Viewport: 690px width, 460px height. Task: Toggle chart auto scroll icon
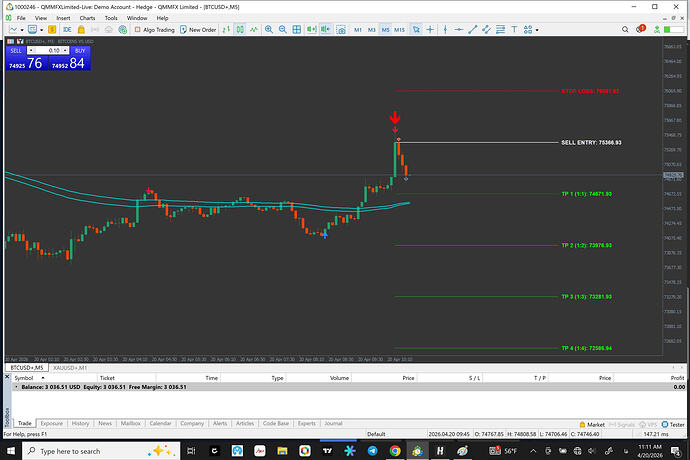tap(311, 29)
